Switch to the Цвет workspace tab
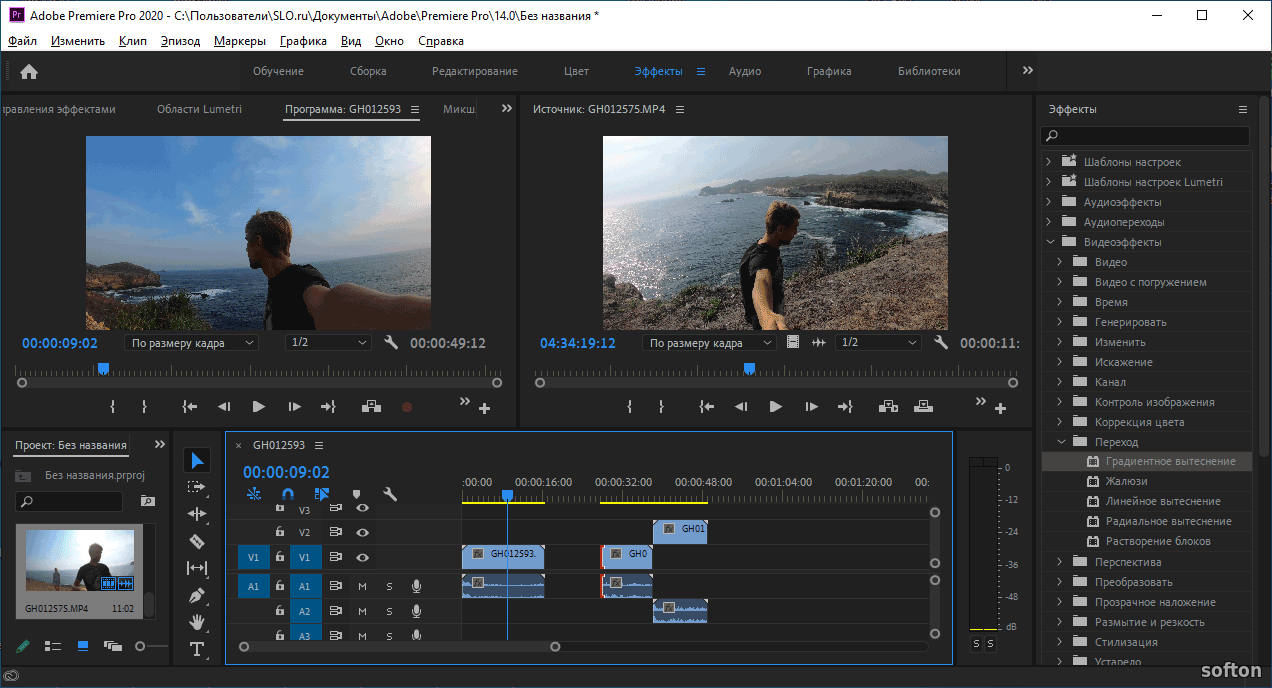Image resolution: width=1272 pixels, height=688 pixels. (x=576, y=71)
